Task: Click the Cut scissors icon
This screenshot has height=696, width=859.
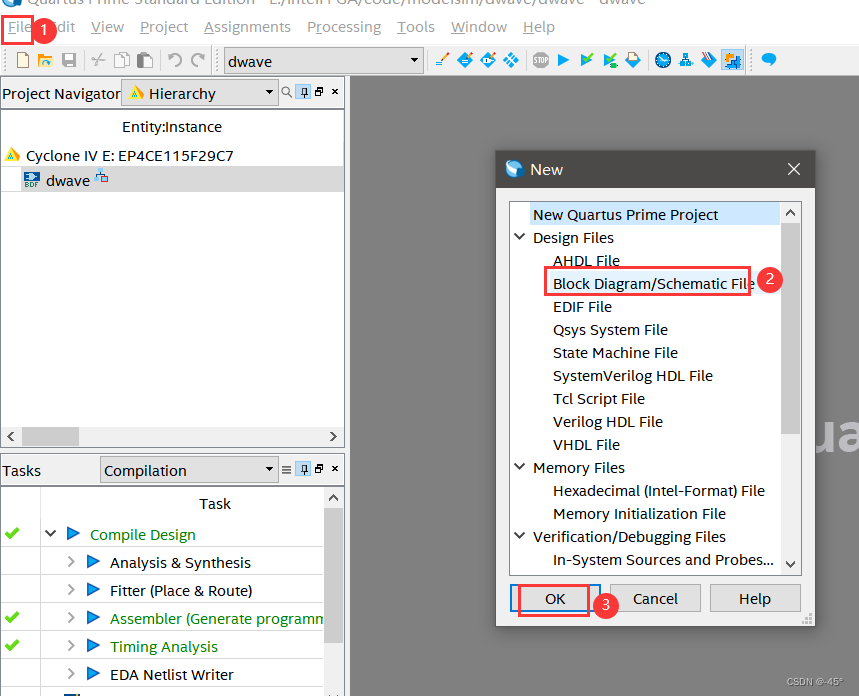Action: [99, 60]
